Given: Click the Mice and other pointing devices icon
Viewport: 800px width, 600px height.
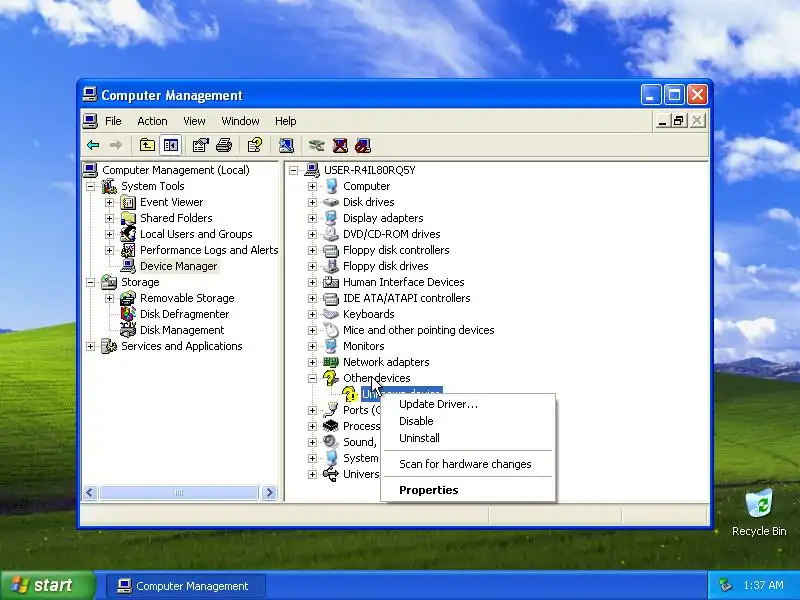Looking at the screenshot, I should (331, 330).
